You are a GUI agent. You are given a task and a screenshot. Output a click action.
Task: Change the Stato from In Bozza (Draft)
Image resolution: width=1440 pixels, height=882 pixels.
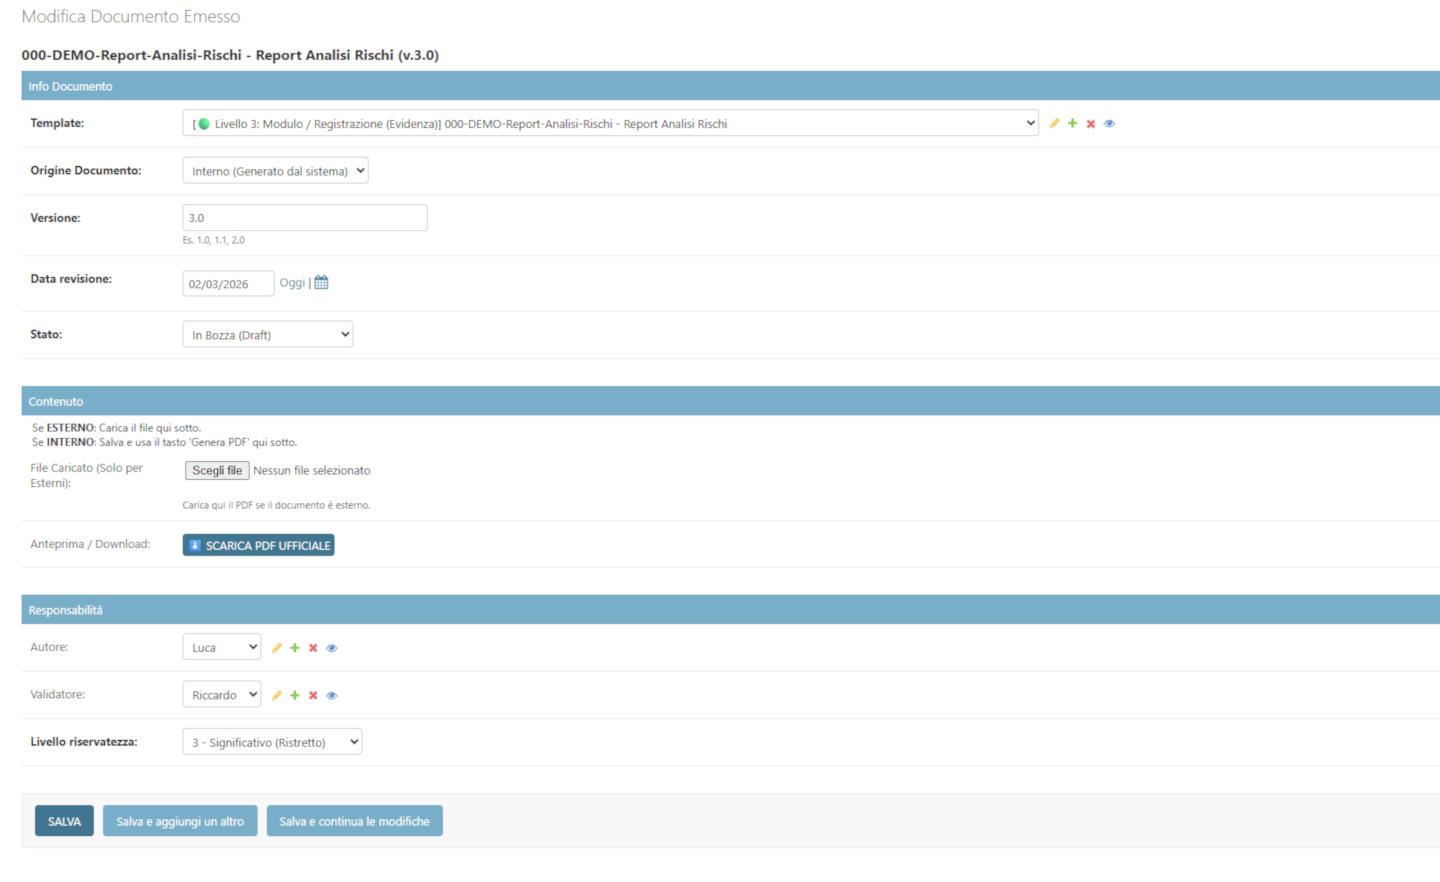tap(267, 334)
